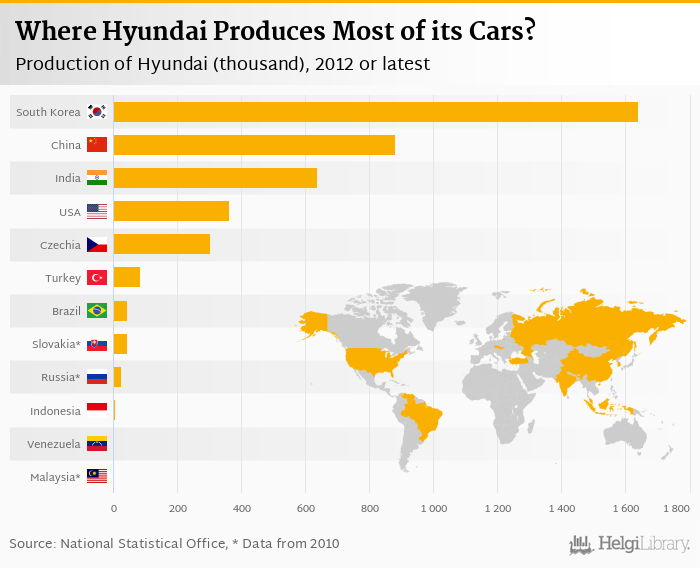Click the South Korea production bar

375,112
